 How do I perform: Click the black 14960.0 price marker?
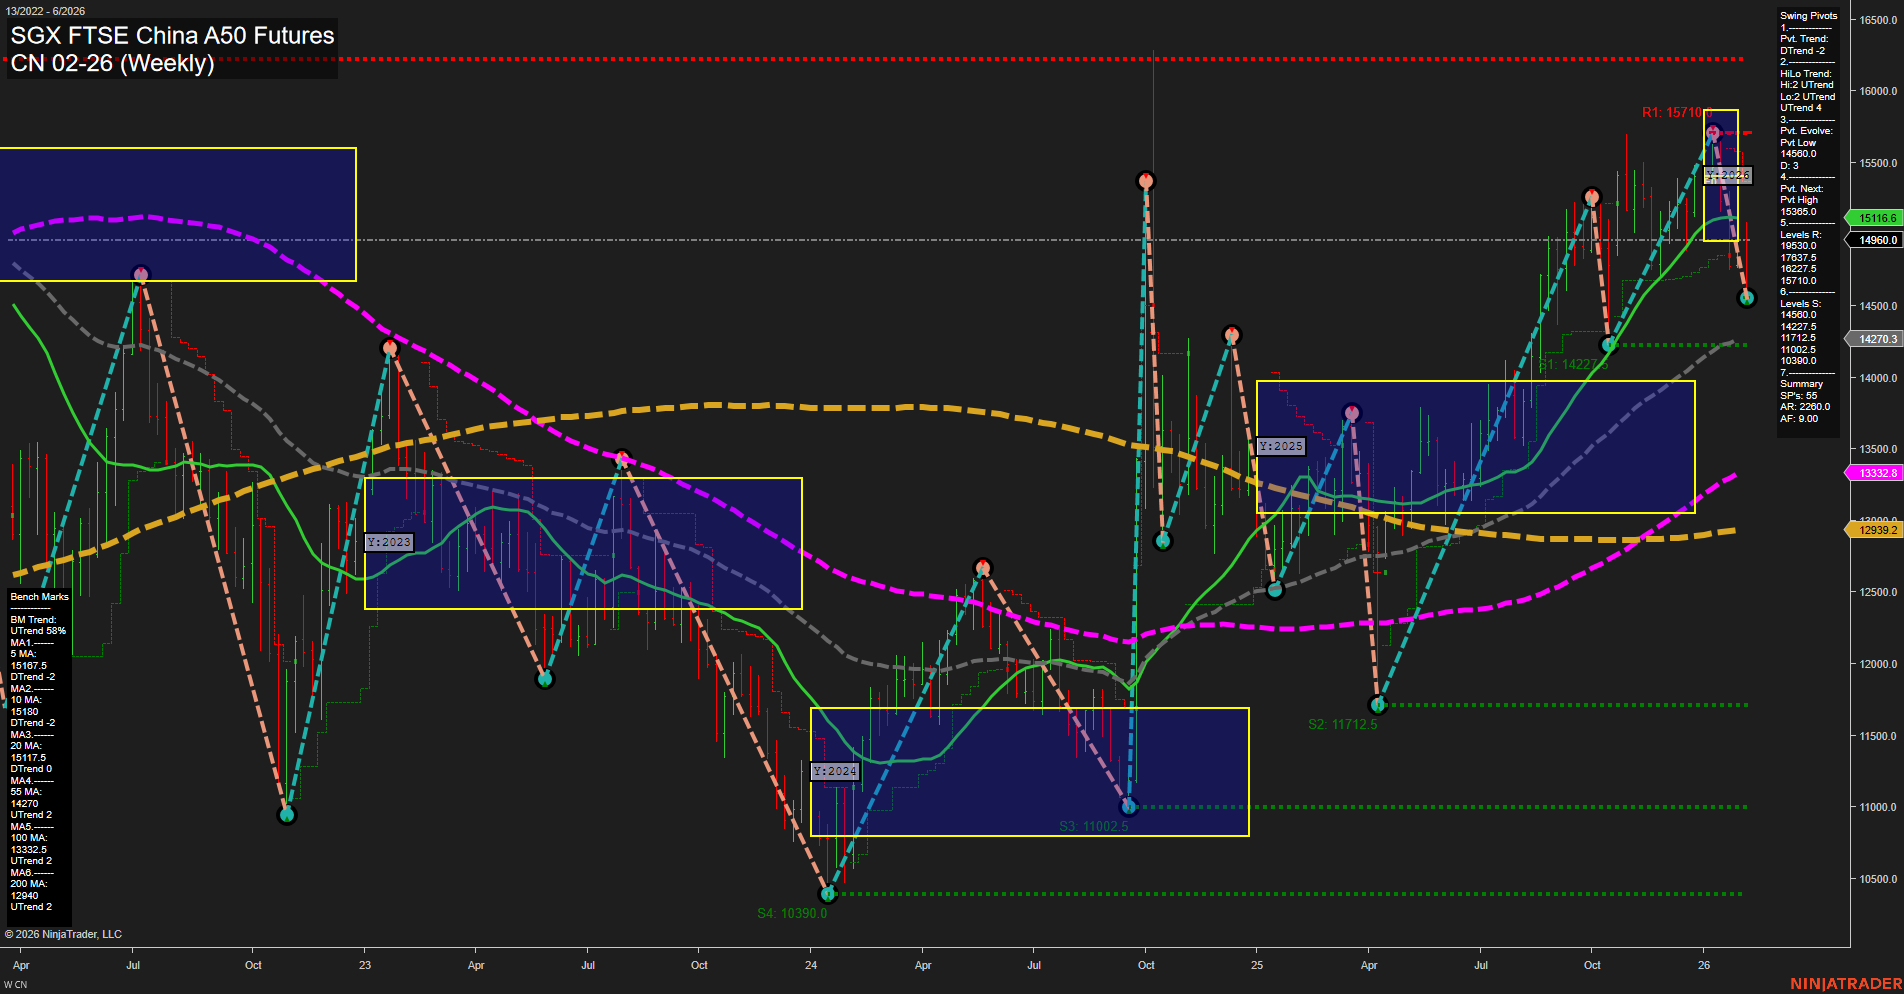(x=1874, y=240)
